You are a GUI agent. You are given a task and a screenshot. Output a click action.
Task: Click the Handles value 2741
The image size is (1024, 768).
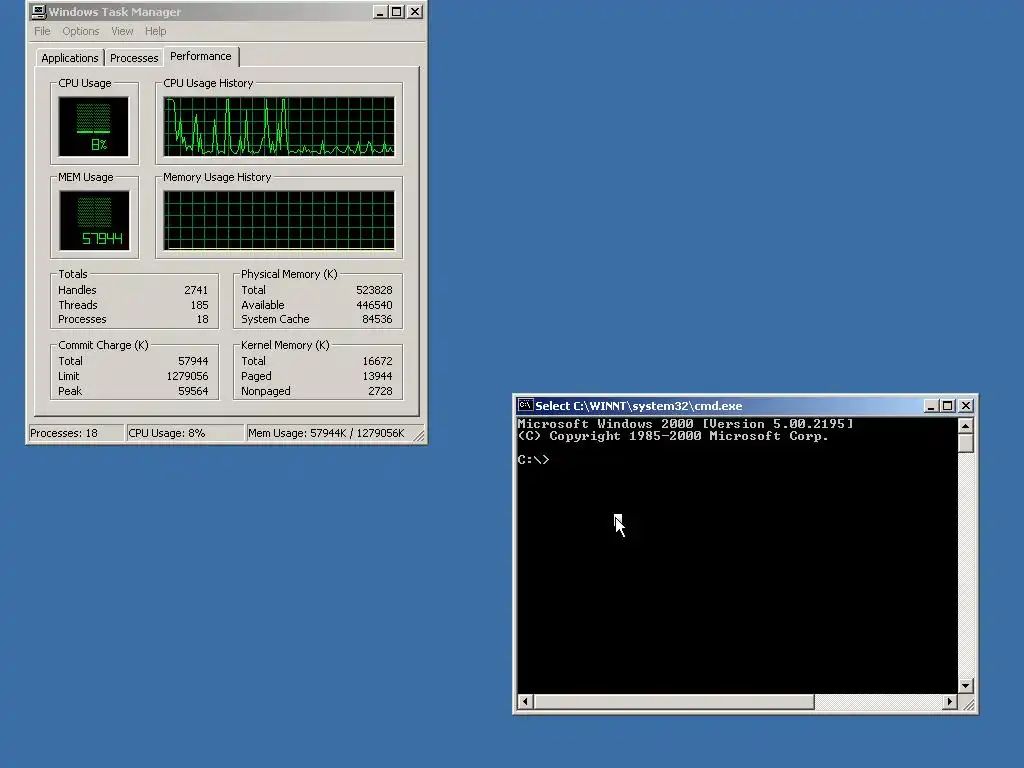(x=196, y=290)
